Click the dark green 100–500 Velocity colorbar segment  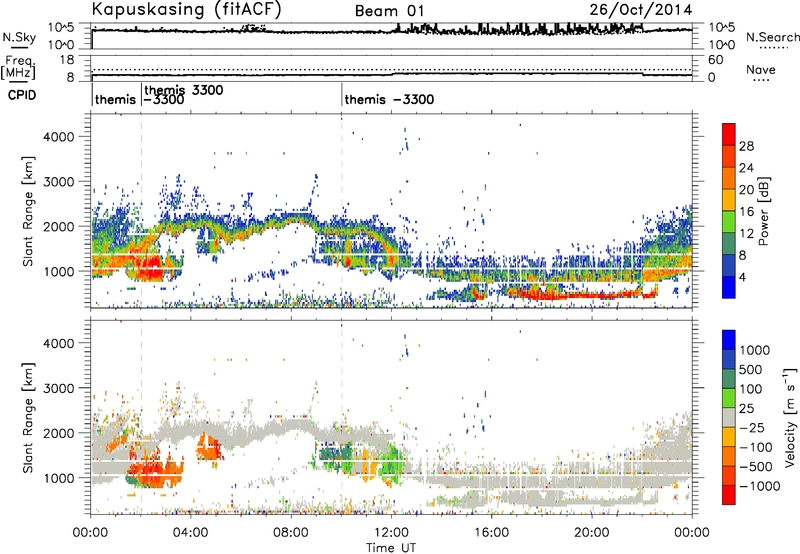tap(729, 379)
